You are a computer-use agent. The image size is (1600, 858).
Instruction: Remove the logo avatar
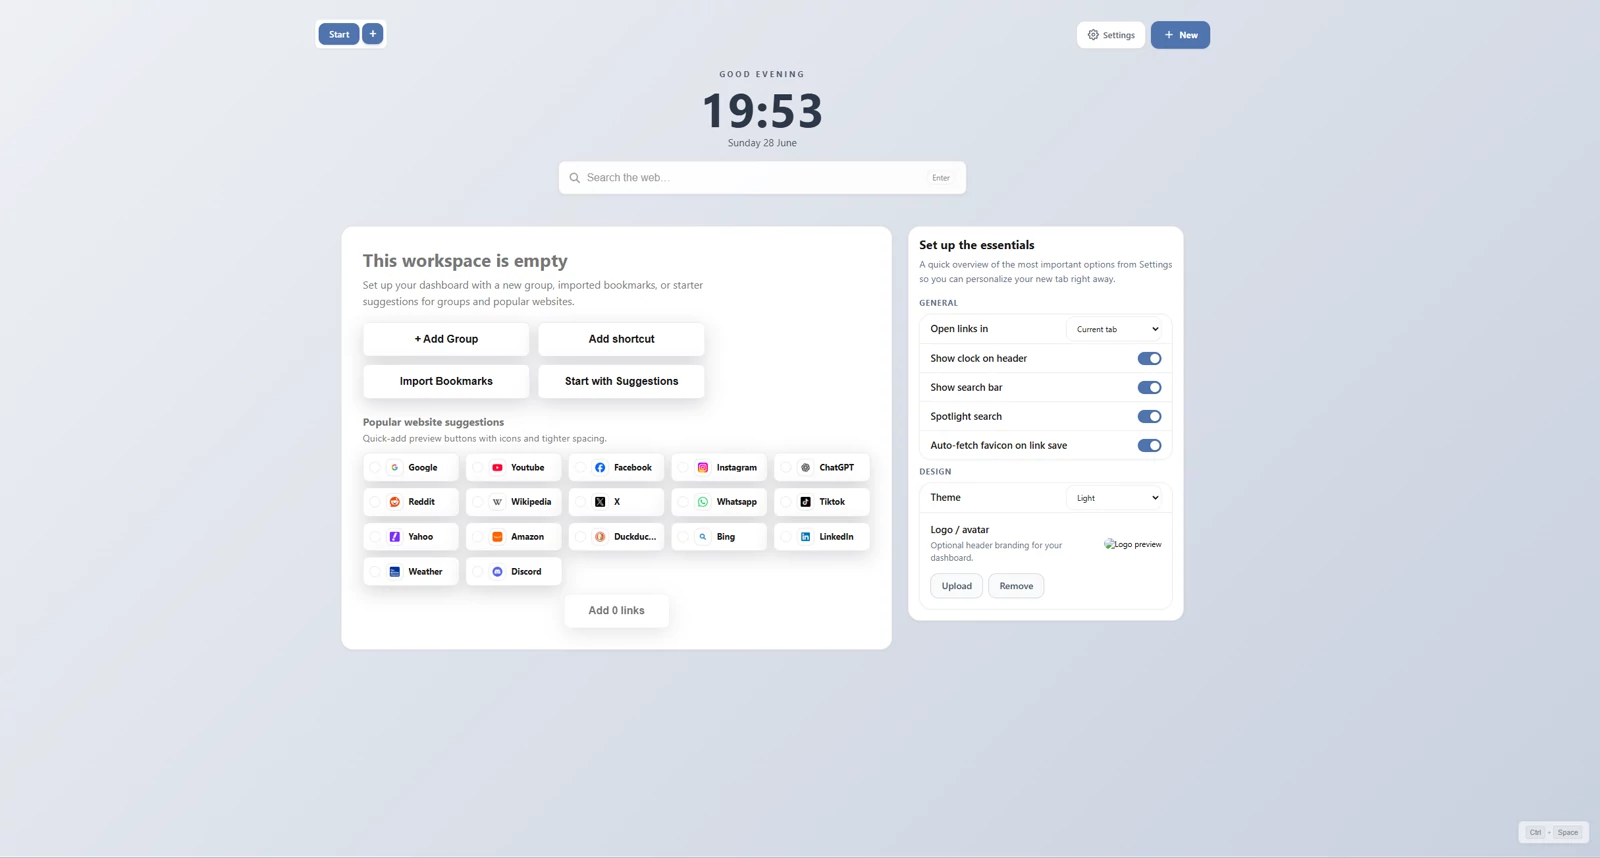point(1016,586)
